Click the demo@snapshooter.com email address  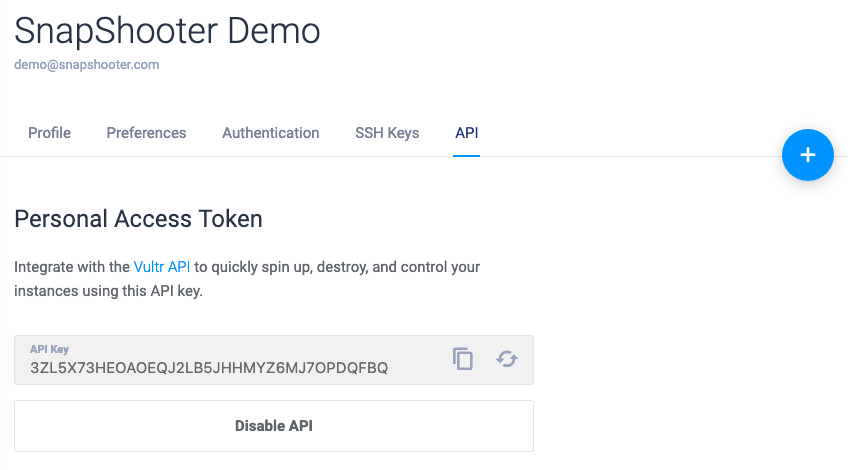87,64
